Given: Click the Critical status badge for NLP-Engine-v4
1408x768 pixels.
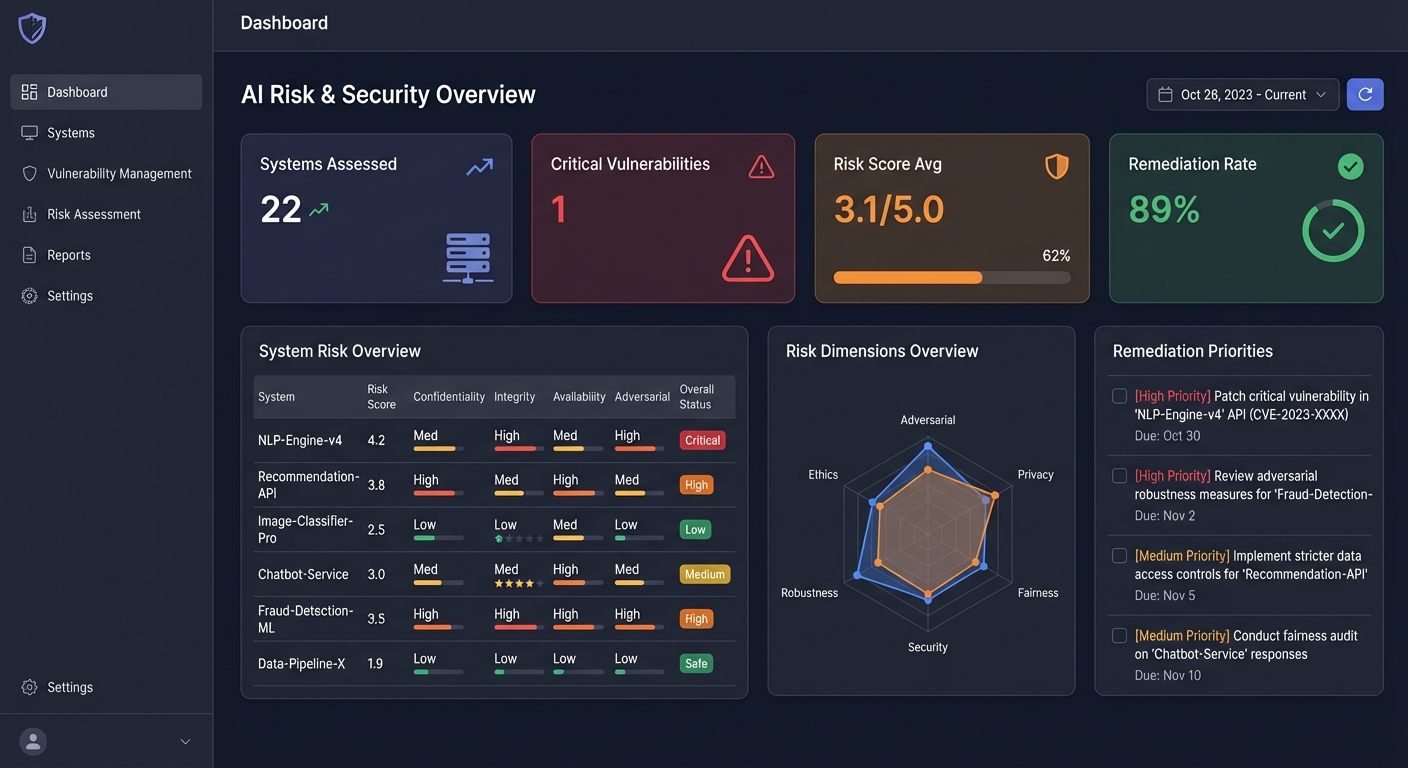Looking at the screenshot, I should point(702,440).
